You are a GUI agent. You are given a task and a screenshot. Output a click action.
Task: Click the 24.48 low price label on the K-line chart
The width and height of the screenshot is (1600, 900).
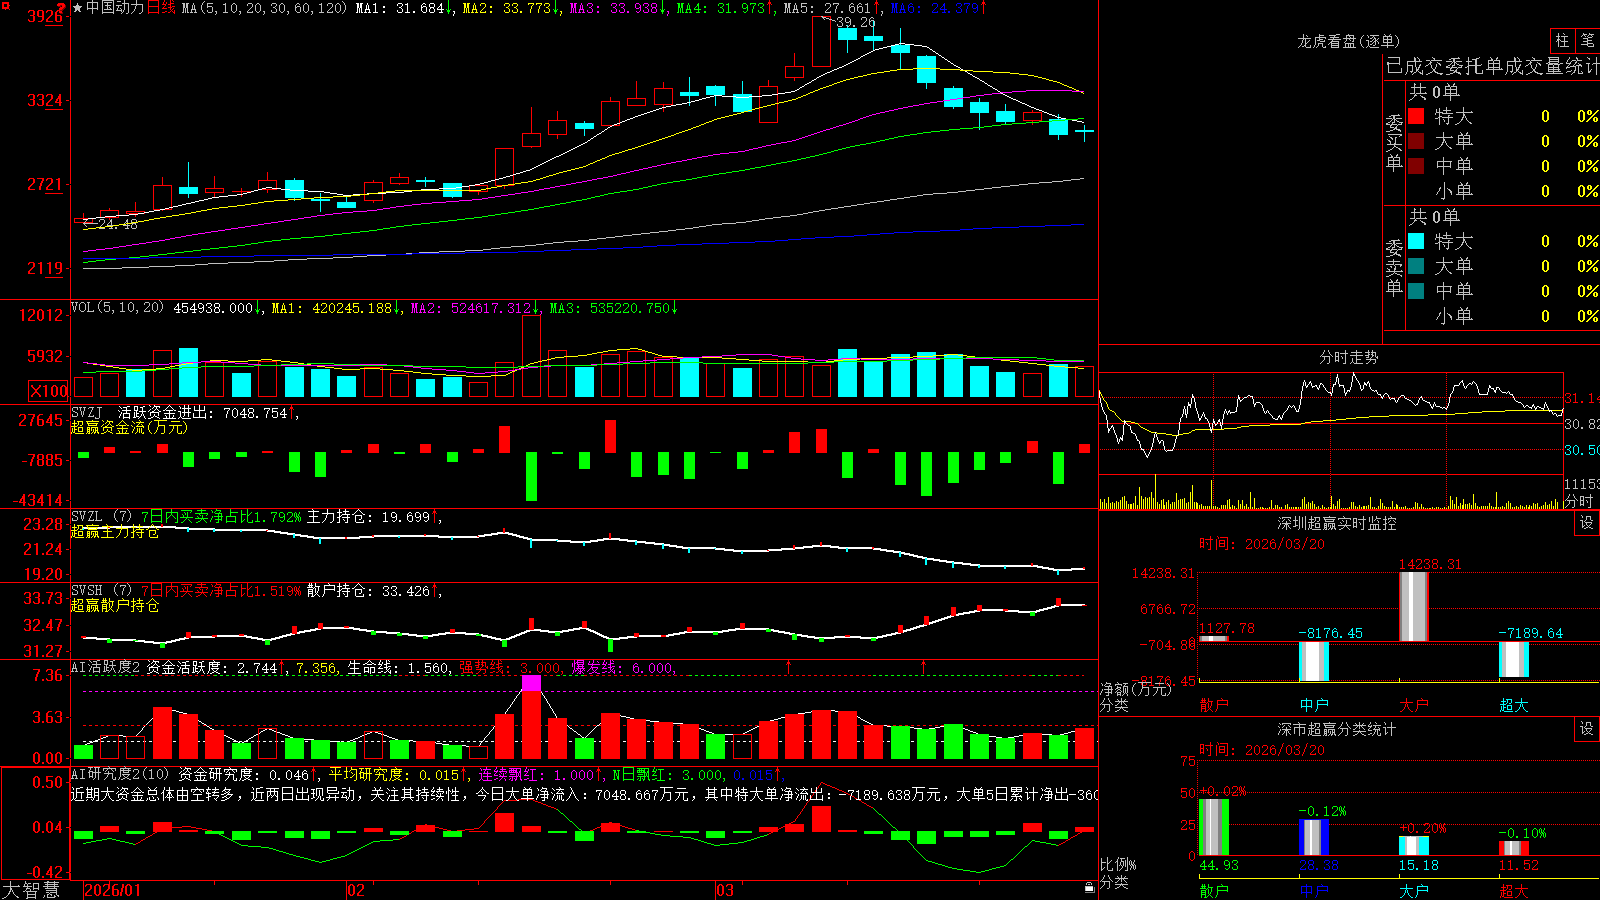pos(118,225)
